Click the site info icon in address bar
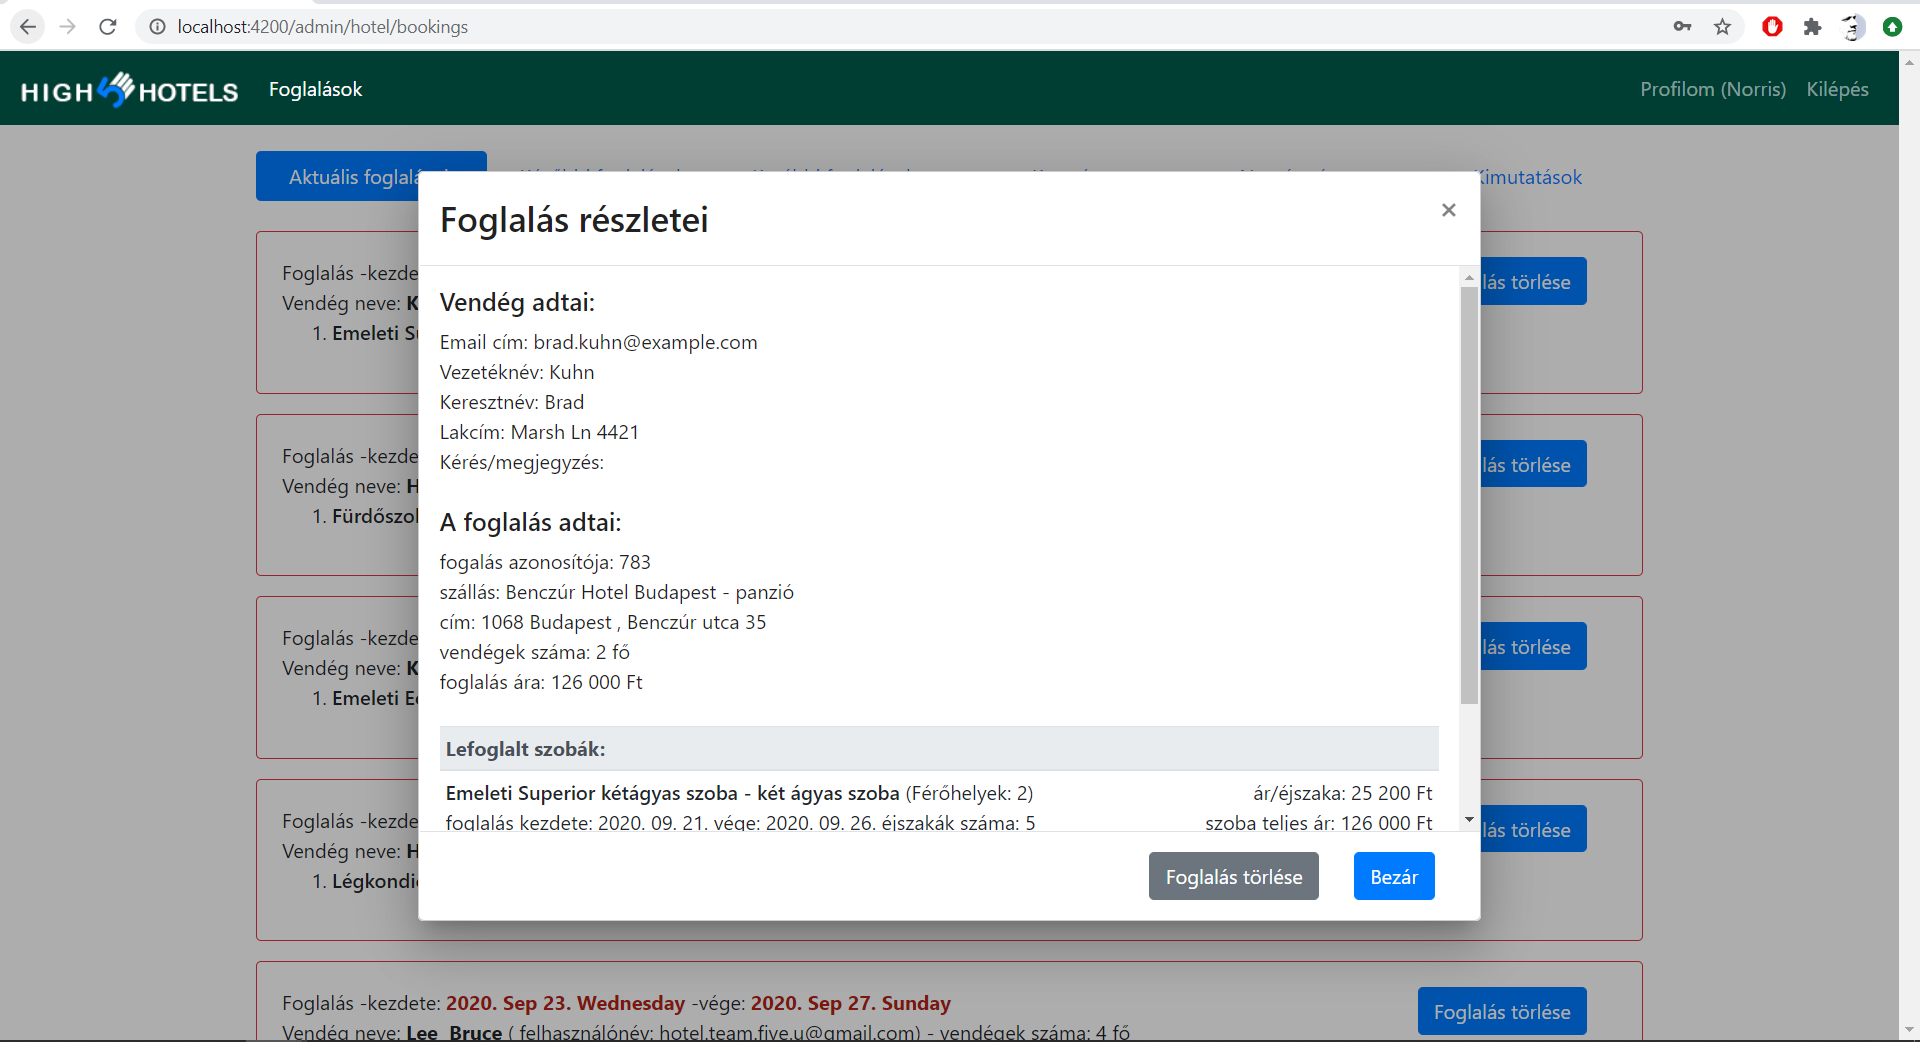Screen dimensions: 1920x1042 tap(157, 27)
